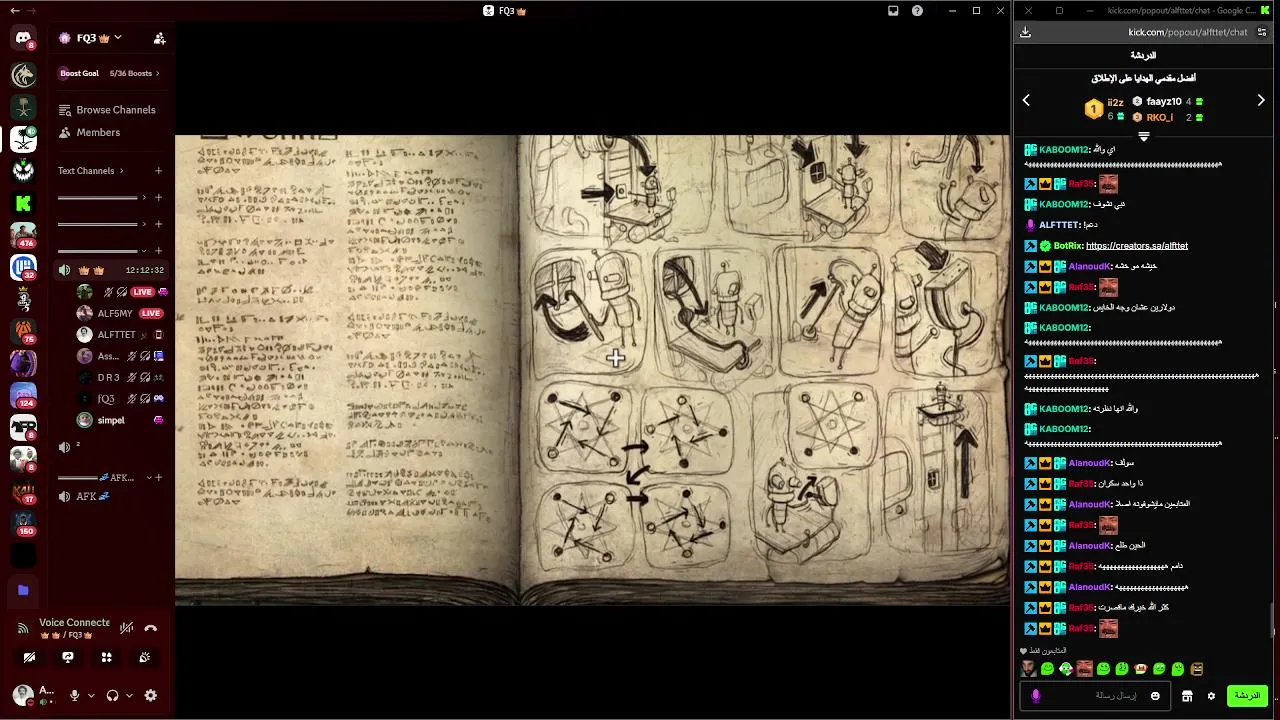Add channel in the AFK category
Screen dimensions: 1280x720
coord(158,477)
